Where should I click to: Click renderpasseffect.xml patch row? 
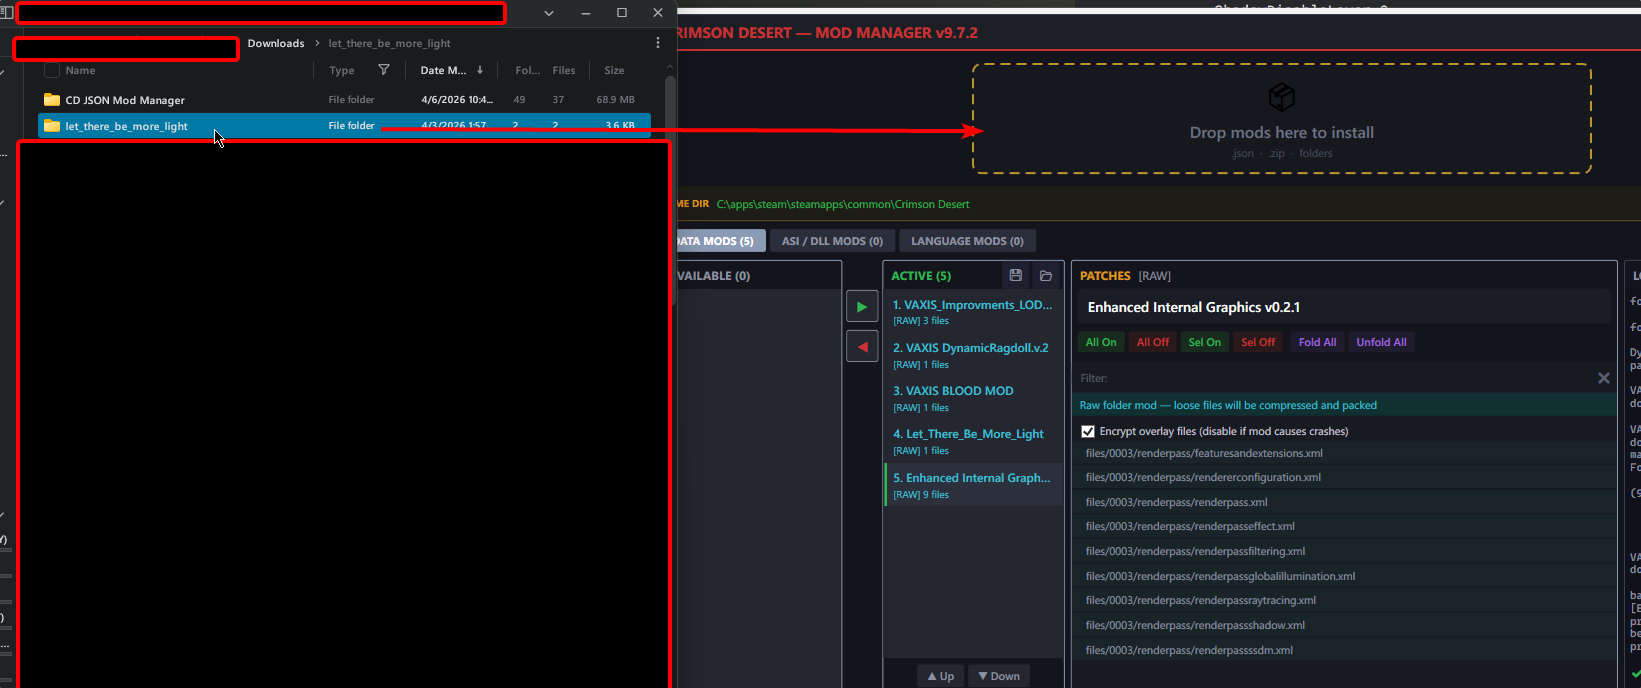coord(1346,526)
